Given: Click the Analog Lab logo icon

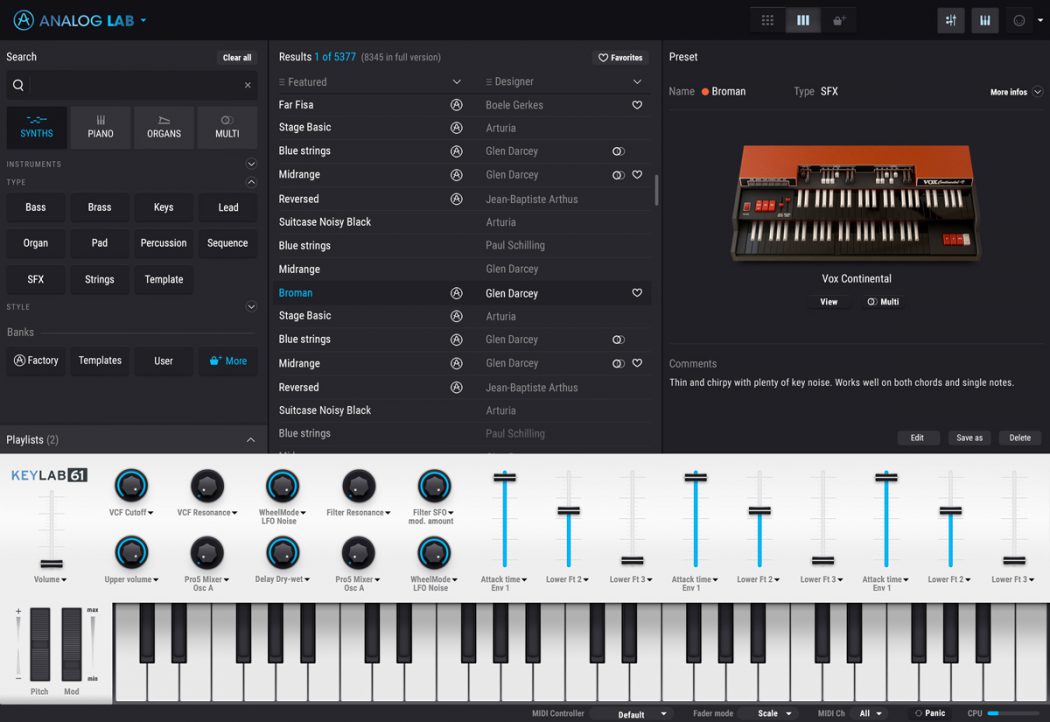Looking at the screenshot, I should coord(23,20).
